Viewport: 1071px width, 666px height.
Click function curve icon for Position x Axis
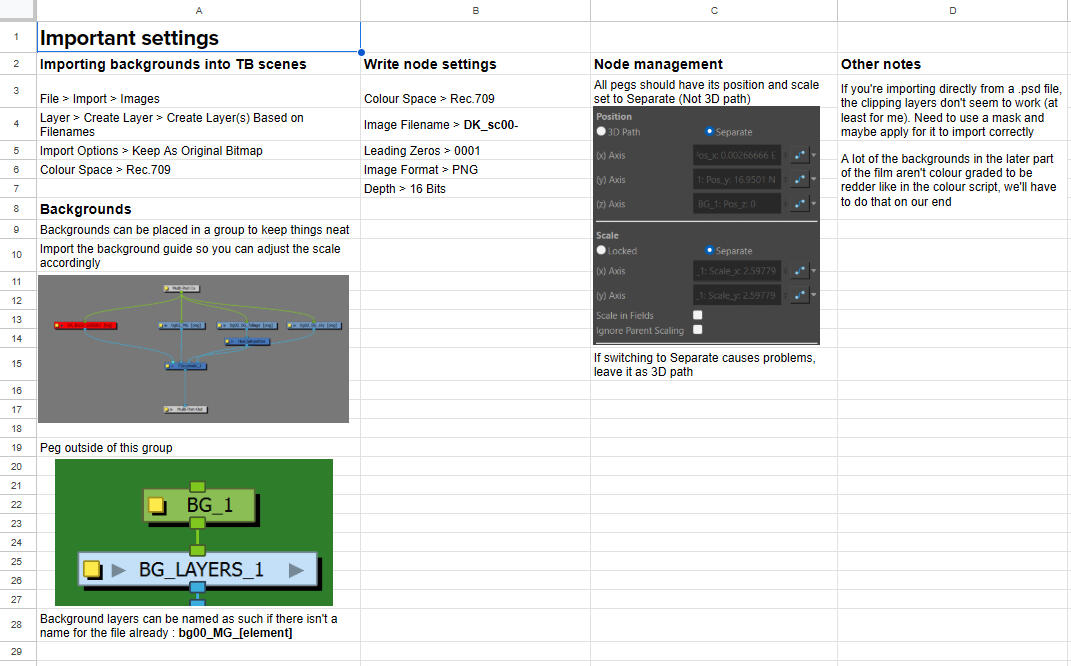click(x=798, y=156)
